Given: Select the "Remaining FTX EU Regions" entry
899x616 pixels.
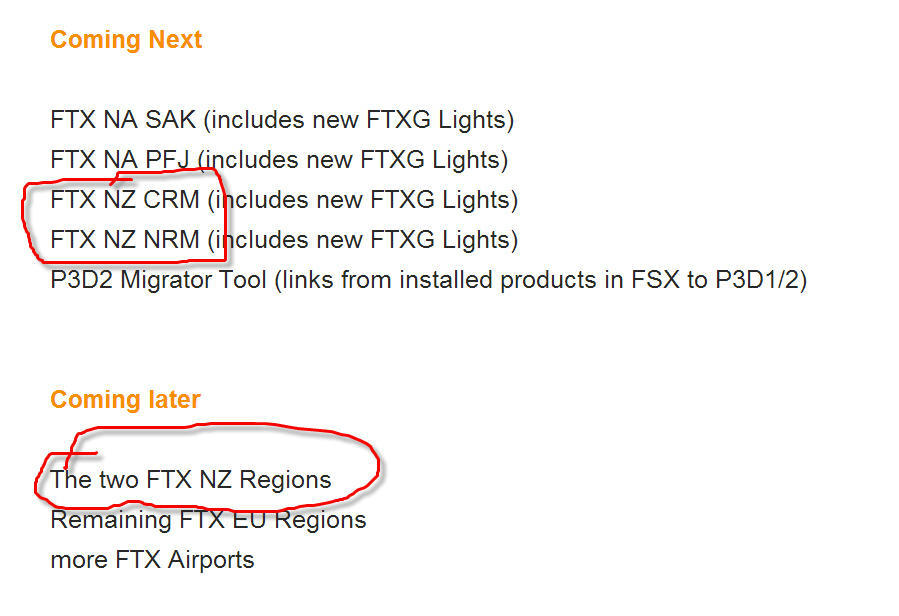Looking at the screenshot, I should click(208, 520).
